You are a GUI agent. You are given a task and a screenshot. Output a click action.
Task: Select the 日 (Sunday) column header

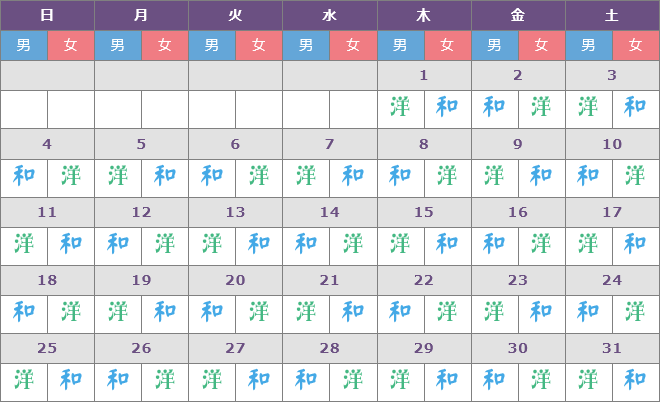47,15
